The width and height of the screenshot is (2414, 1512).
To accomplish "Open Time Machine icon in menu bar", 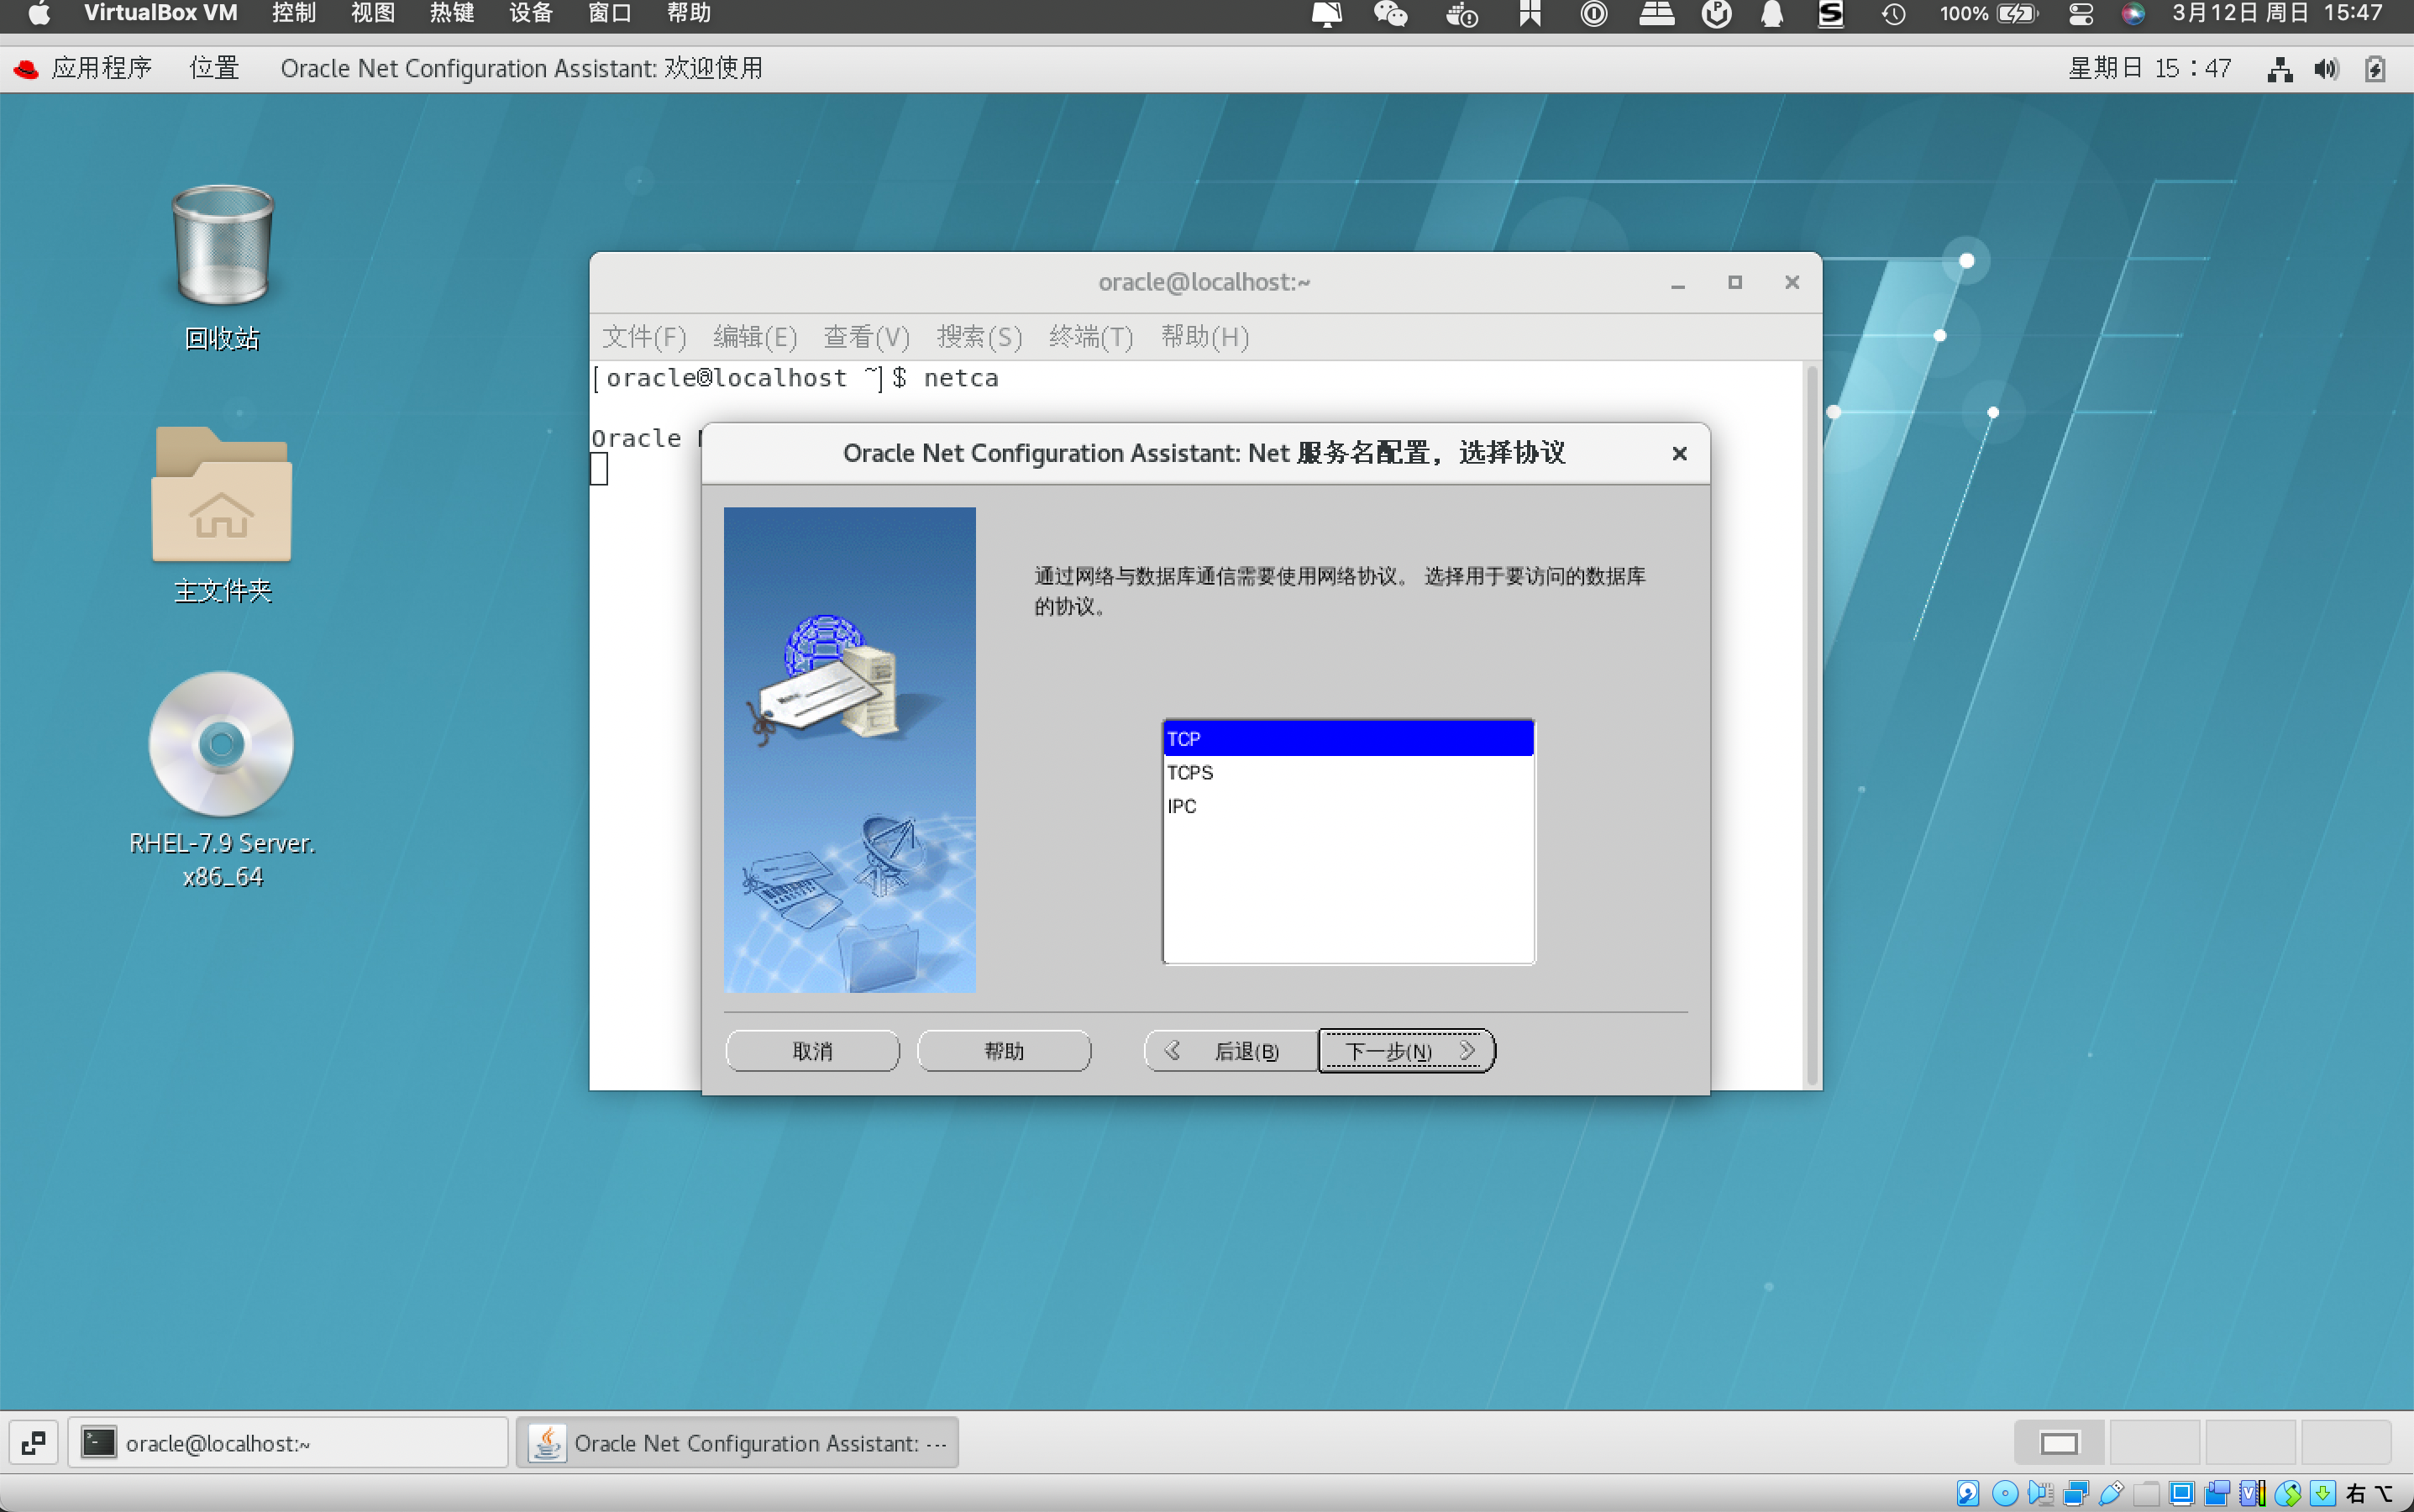I will [x=1893, y=14].
